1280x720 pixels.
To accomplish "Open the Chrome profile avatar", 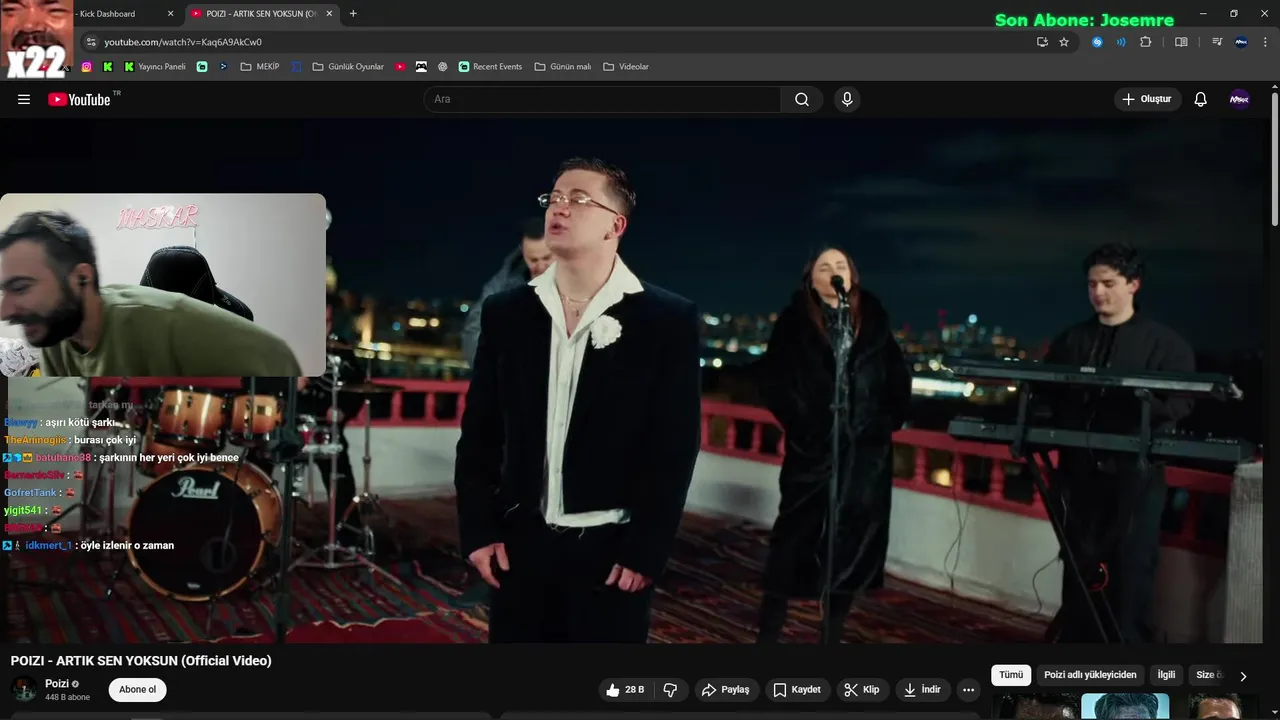I will pos(1241,42).
